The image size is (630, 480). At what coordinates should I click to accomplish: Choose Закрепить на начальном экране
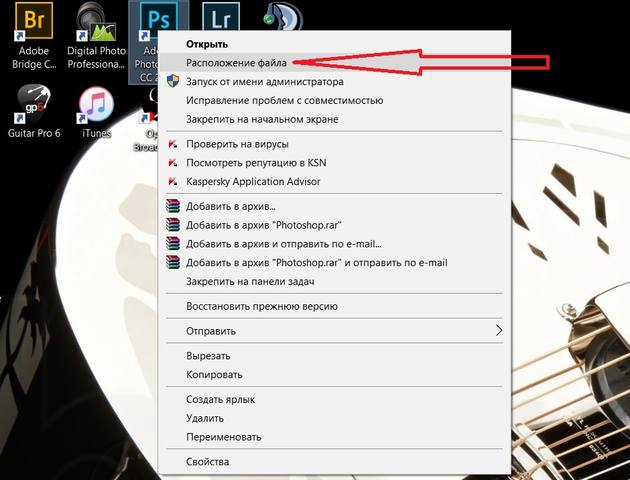335,119
